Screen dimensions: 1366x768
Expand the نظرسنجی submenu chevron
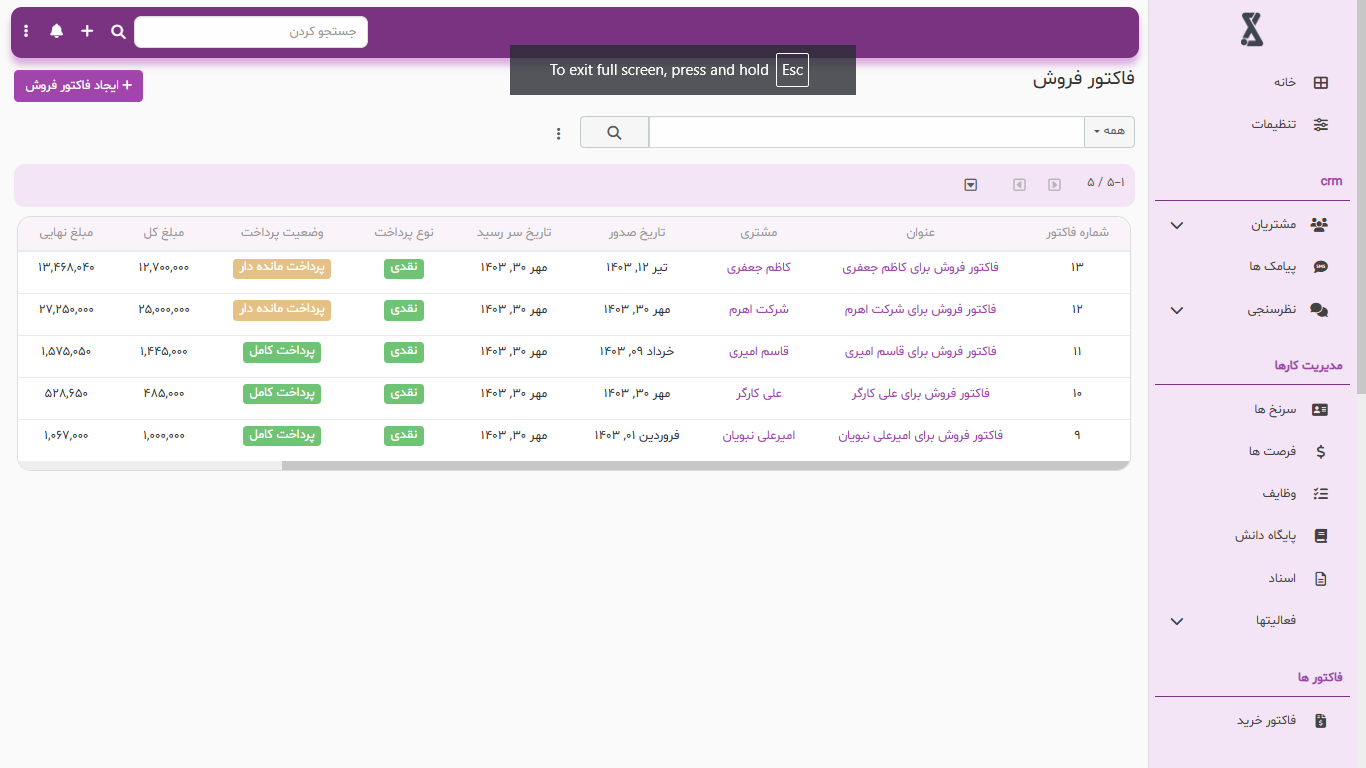[x=1177, y=311]
